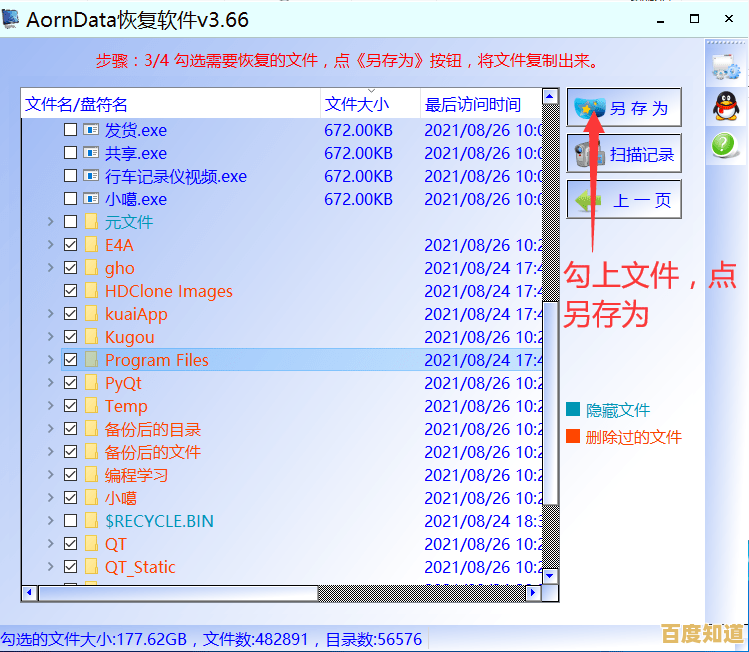This screenshot has width=749, height=652.
Task: Check the box for 发货.exe
Action: coord(70,129)
